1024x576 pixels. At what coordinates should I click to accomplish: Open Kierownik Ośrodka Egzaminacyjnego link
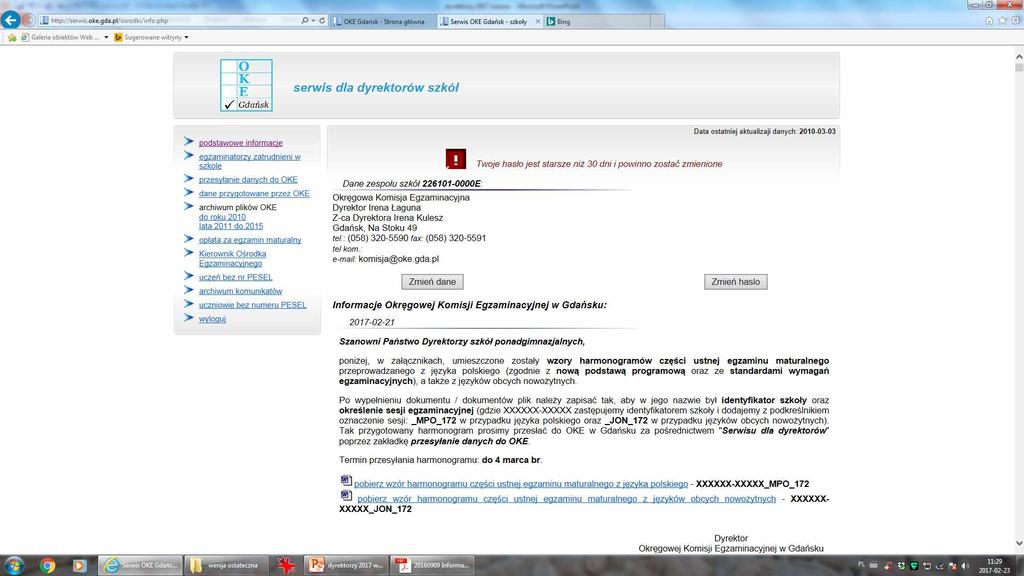232,259
